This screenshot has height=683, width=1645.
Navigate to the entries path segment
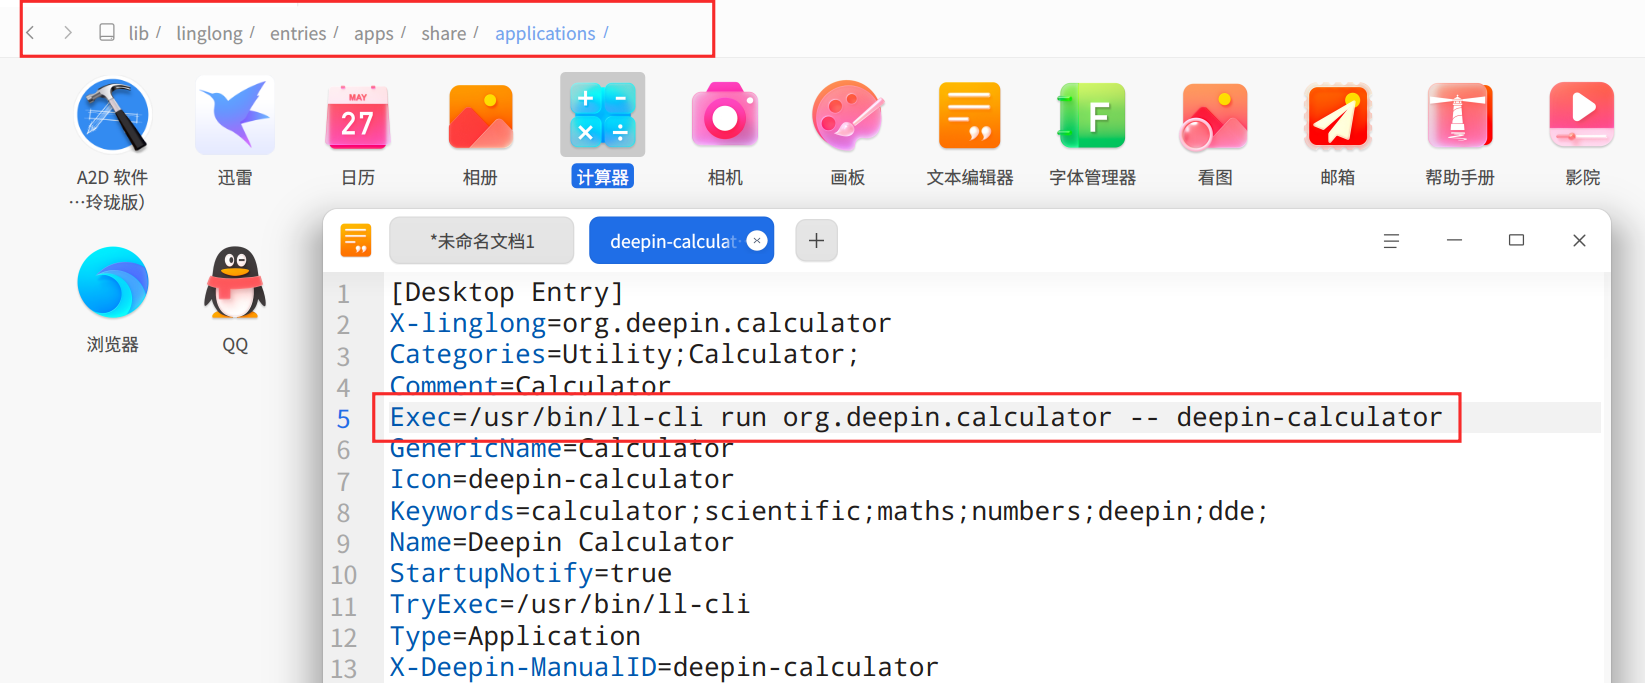[298, 34]
